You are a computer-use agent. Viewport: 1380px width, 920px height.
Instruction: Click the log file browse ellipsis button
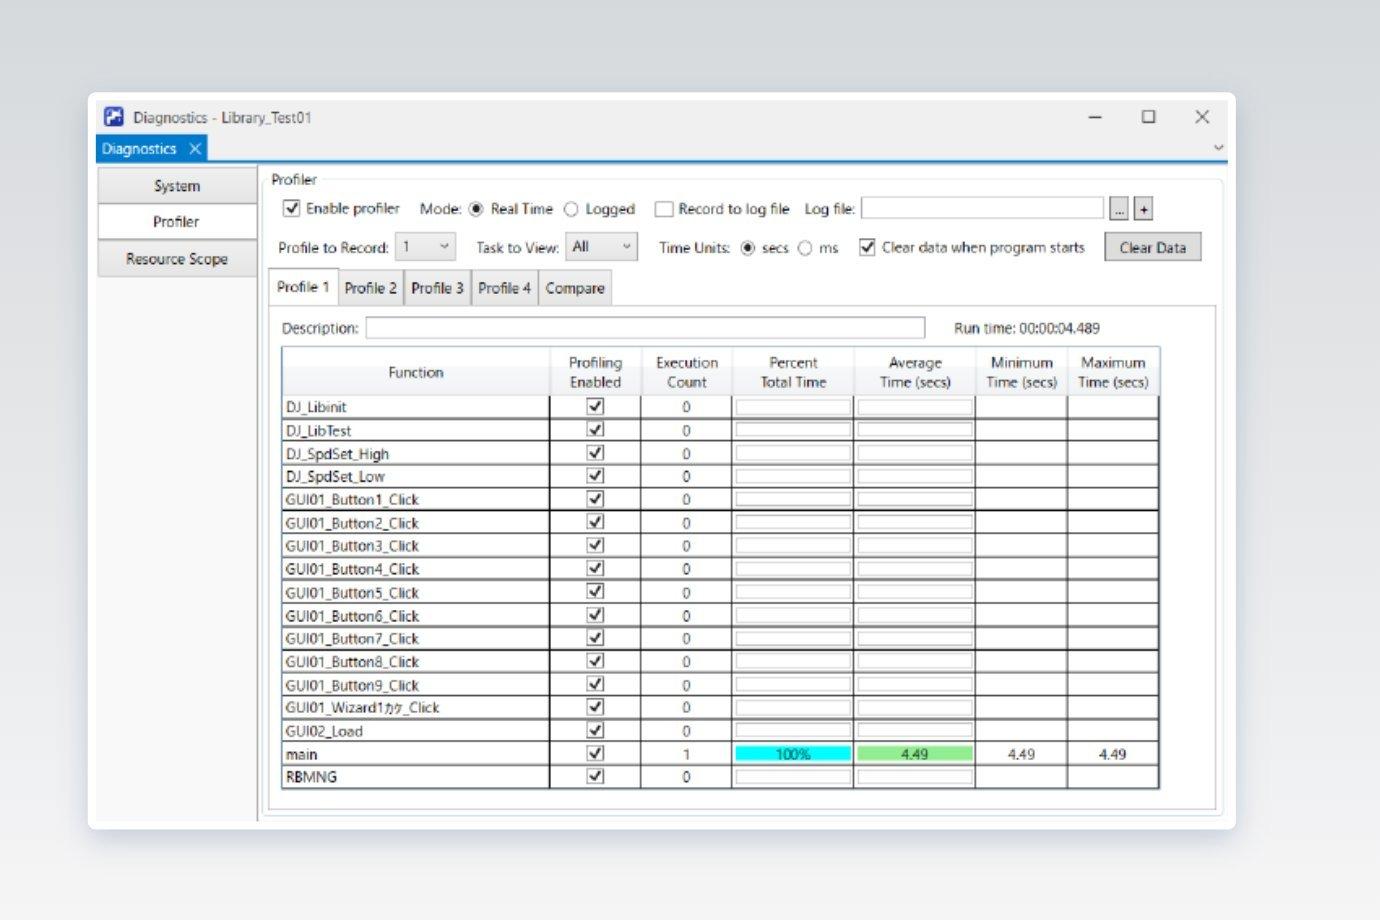(x=1119, y=209)
